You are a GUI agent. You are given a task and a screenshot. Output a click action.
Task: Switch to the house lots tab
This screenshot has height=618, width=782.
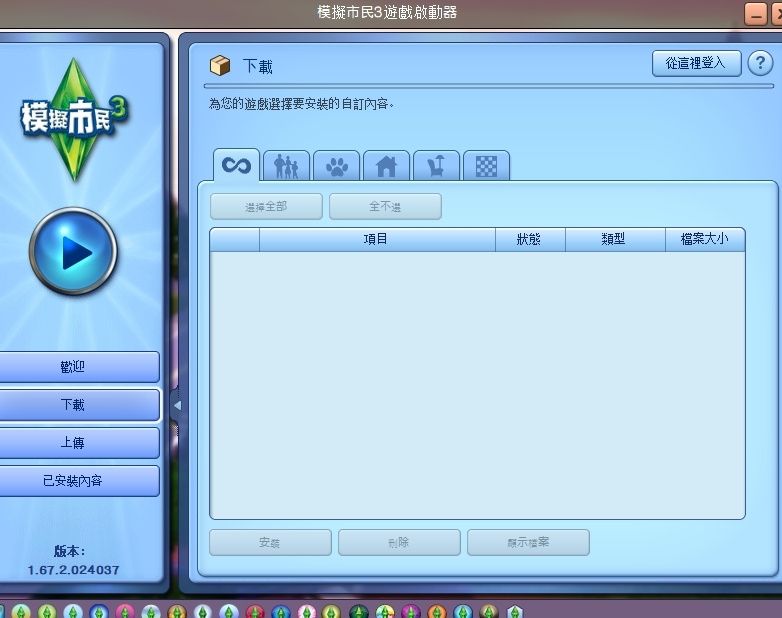click(387, 166)
